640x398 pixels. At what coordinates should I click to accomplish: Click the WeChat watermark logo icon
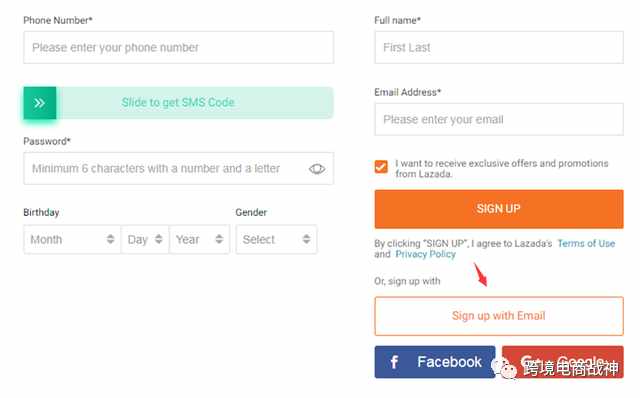(x=504, y=369)
